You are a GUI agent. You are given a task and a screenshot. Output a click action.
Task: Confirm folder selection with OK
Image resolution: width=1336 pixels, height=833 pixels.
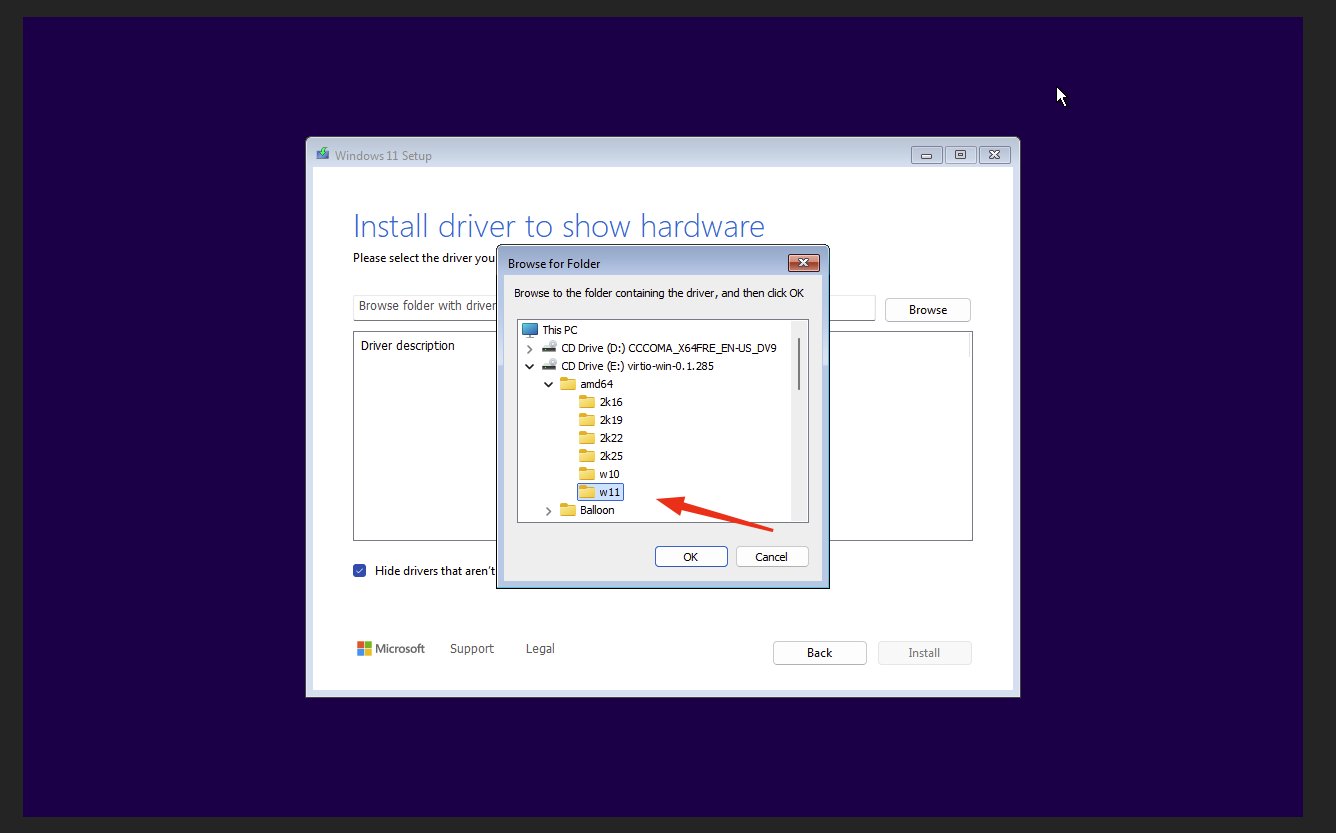tap(691, 556)
